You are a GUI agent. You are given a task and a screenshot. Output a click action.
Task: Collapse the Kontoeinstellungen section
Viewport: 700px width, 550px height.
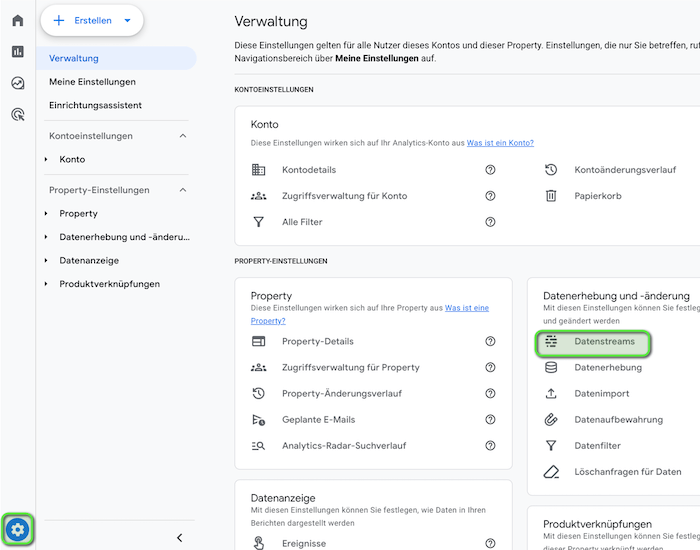coord(182,136)
